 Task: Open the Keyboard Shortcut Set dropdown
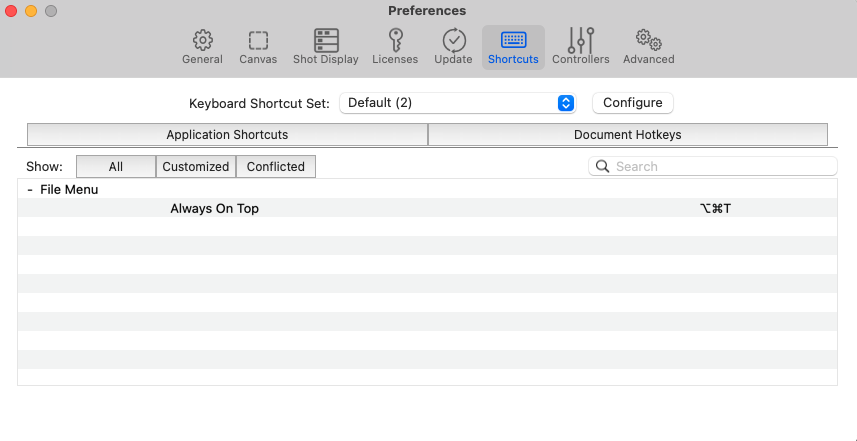[457, 103]
